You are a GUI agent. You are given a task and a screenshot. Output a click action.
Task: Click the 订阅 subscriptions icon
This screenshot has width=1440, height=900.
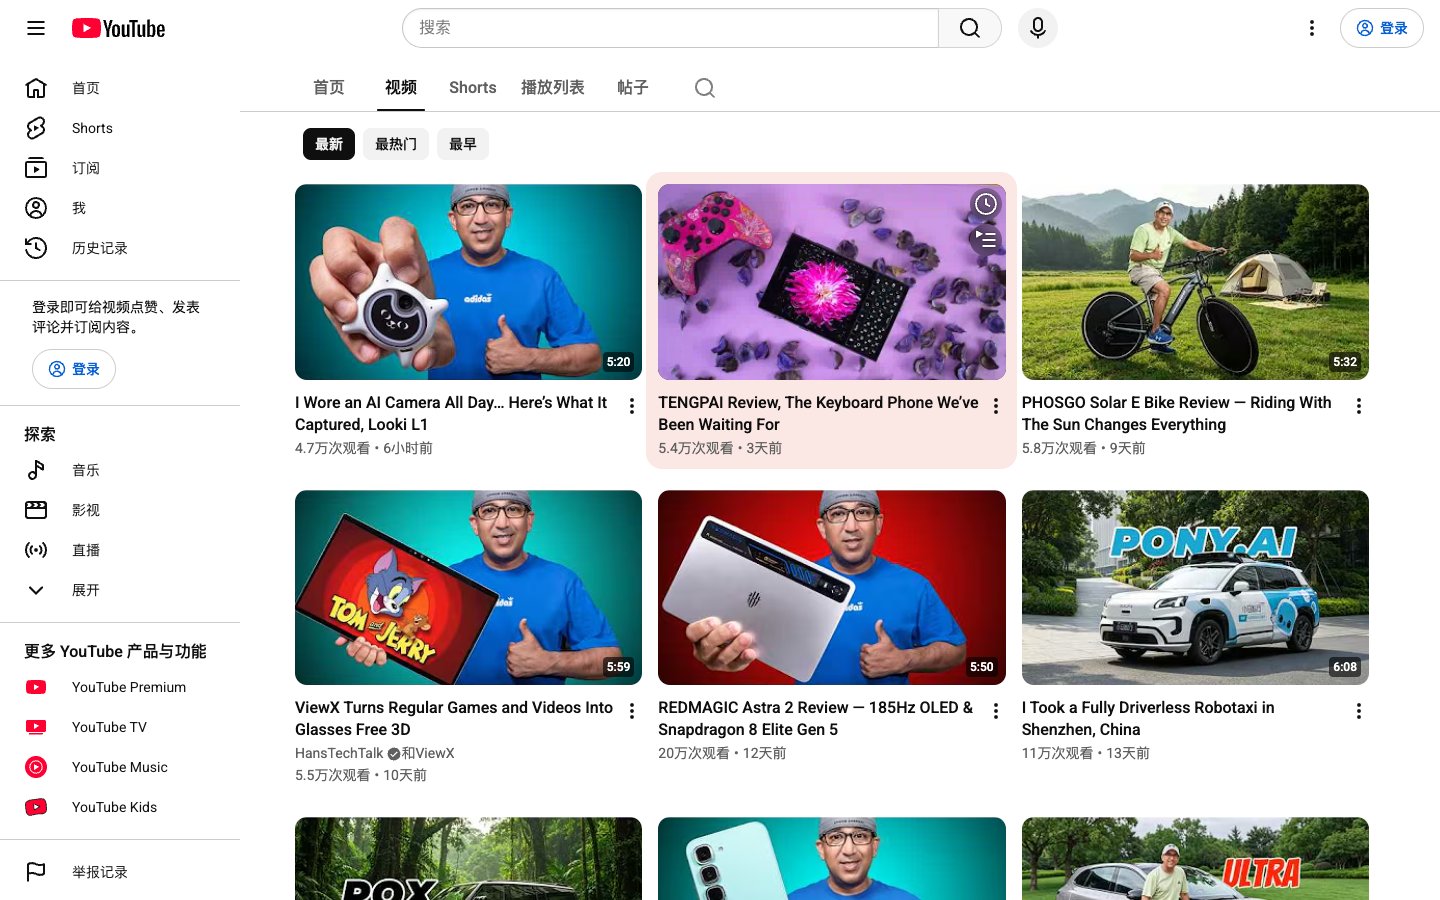tap(36, 168)
